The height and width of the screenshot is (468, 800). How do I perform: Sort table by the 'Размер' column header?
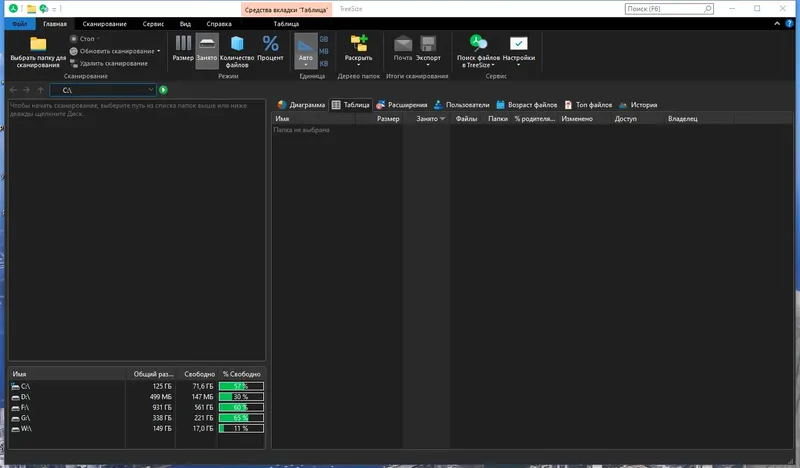pos(379,119)
